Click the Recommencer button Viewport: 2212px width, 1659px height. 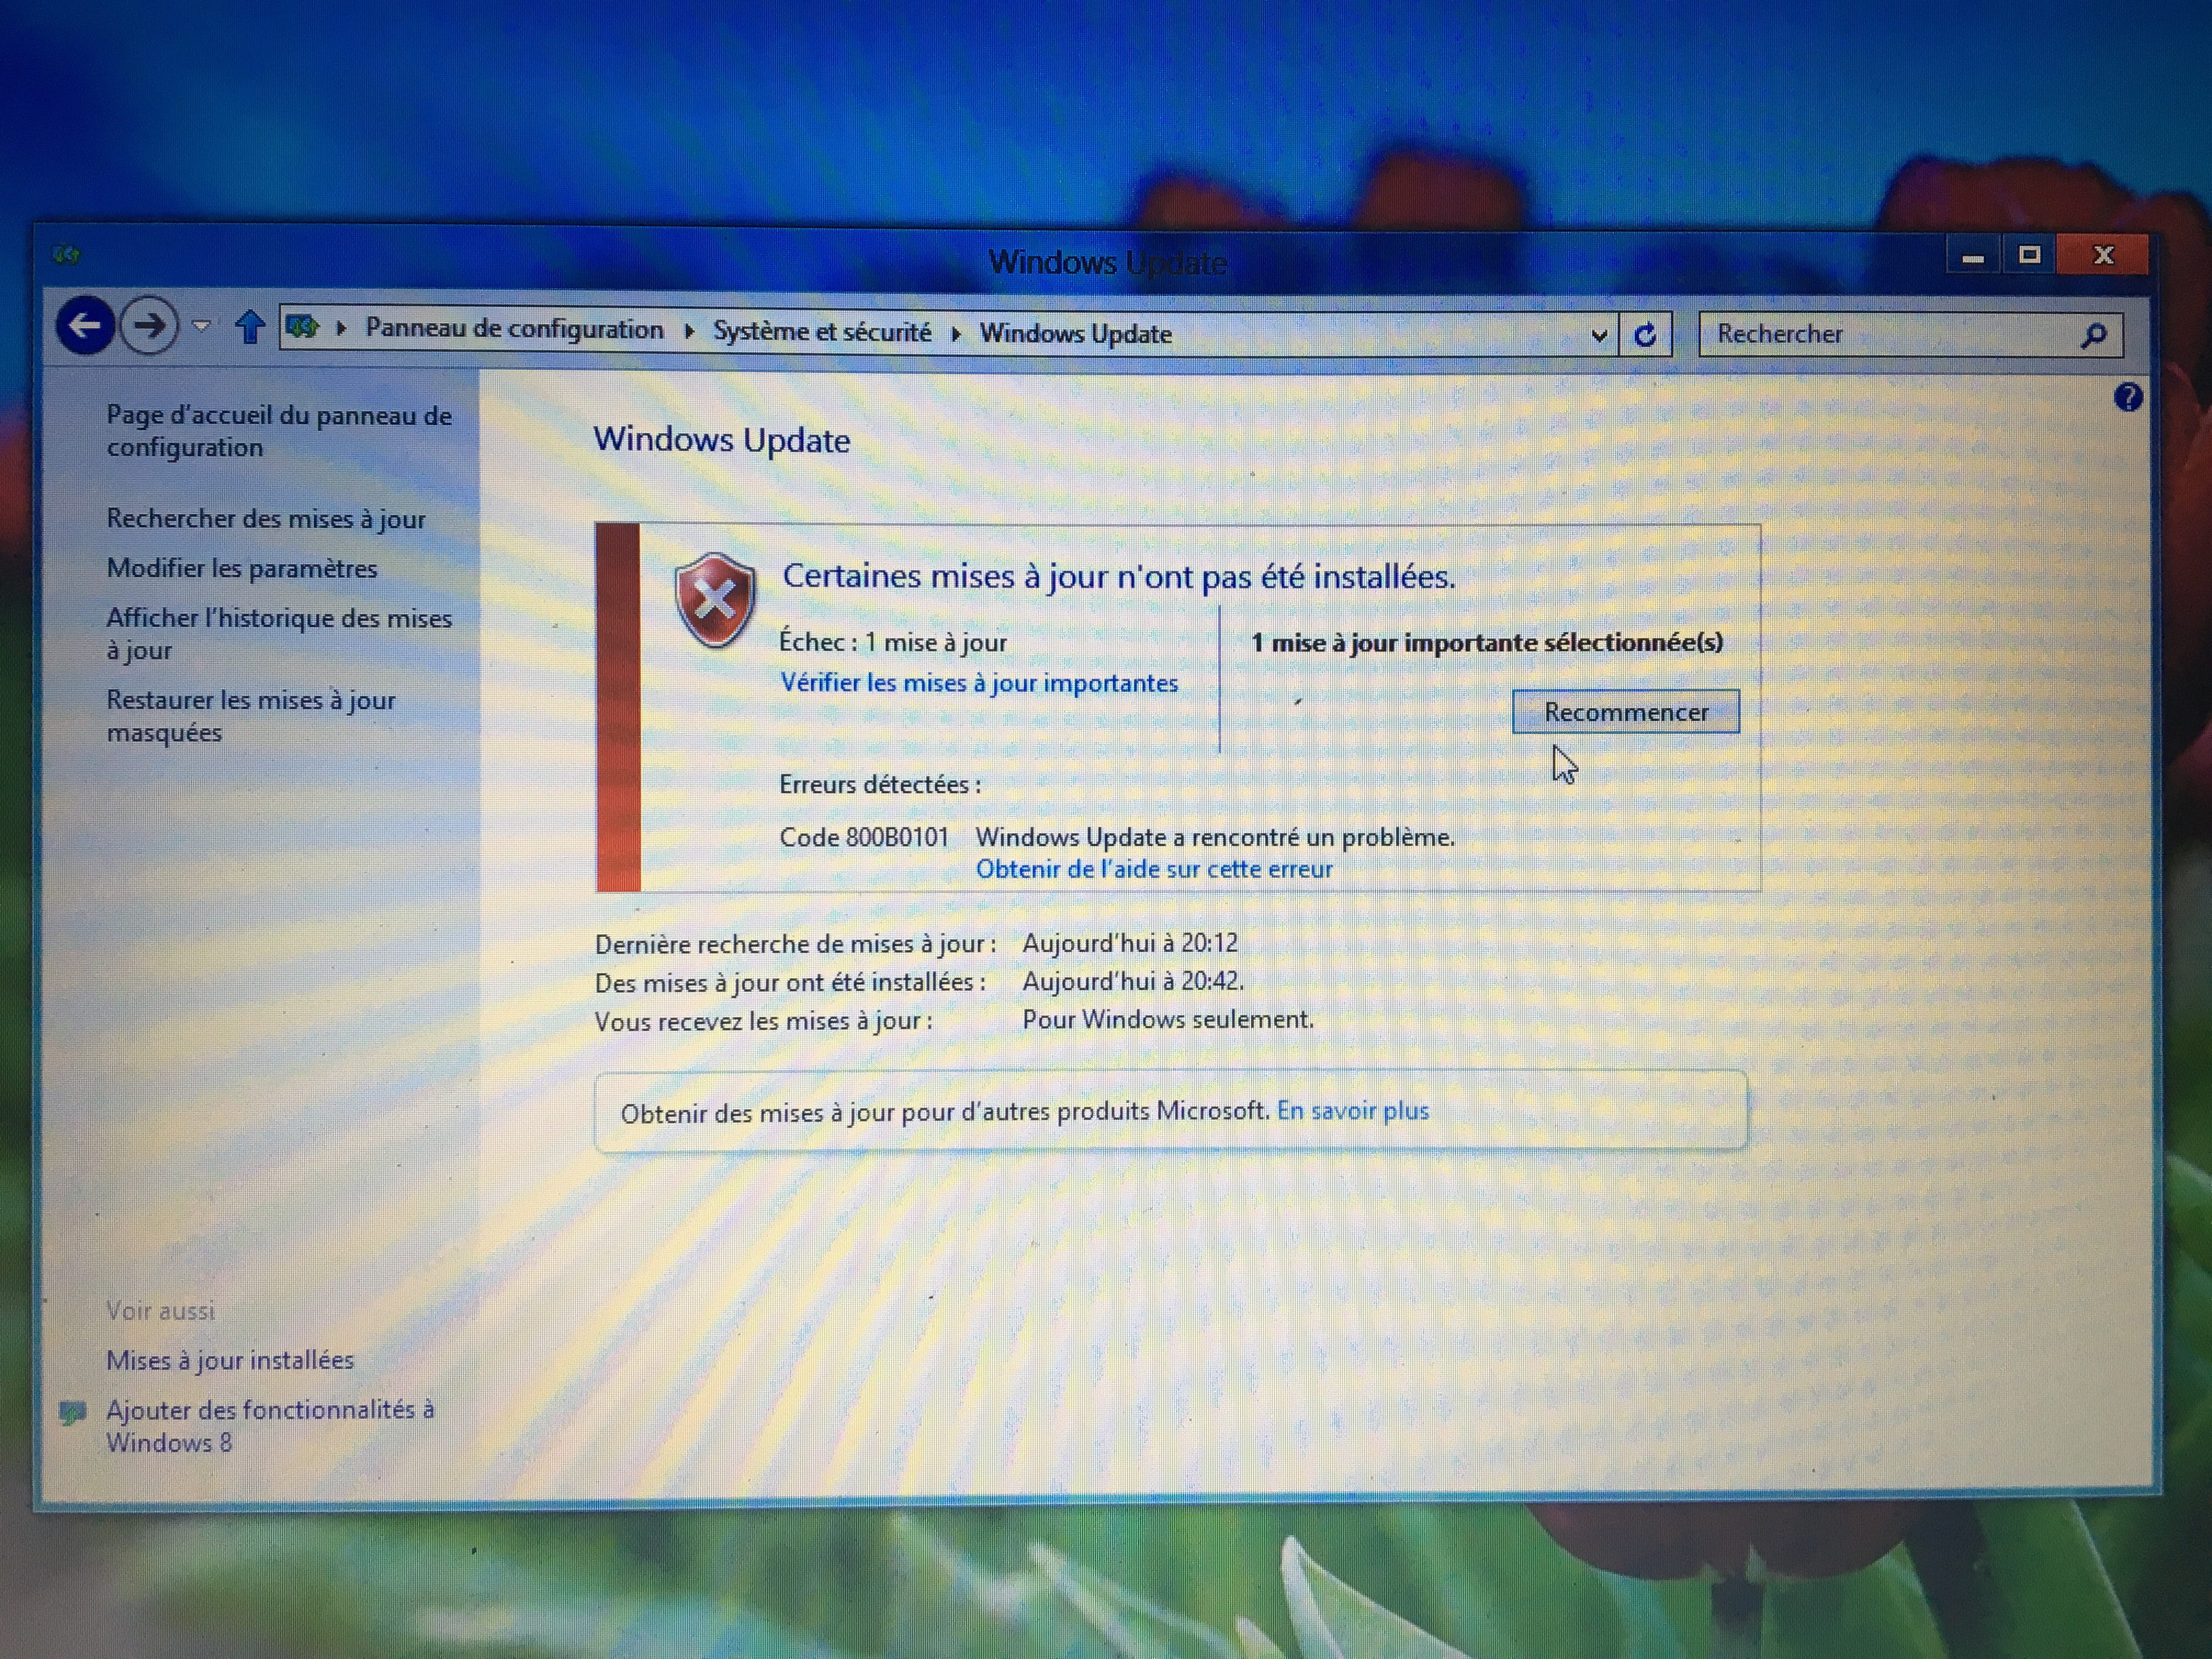click(1626, 712)
